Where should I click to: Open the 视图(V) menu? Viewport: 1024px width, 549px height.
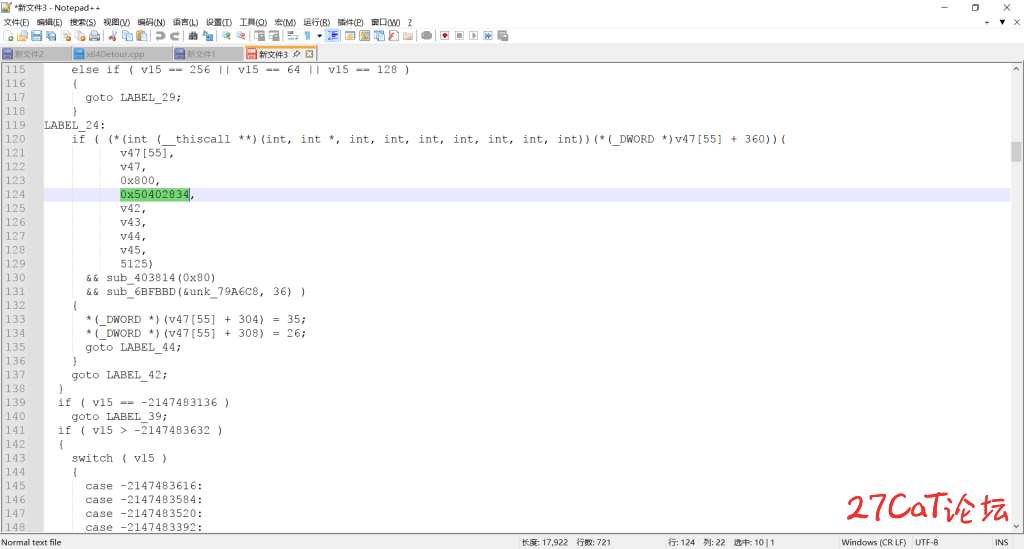point(117,22)
